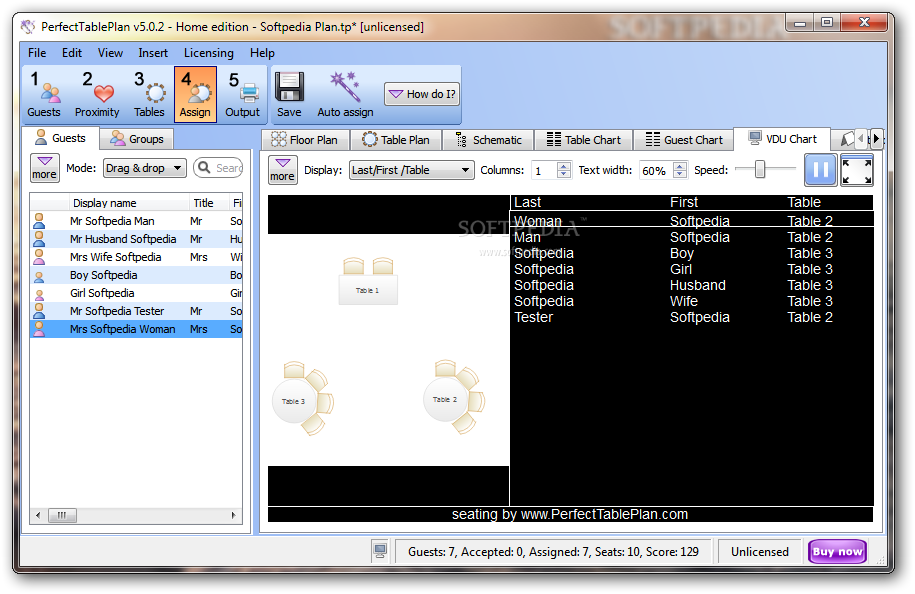Run Auto assign magic wand
915x594 pixels.
(345, 94)
